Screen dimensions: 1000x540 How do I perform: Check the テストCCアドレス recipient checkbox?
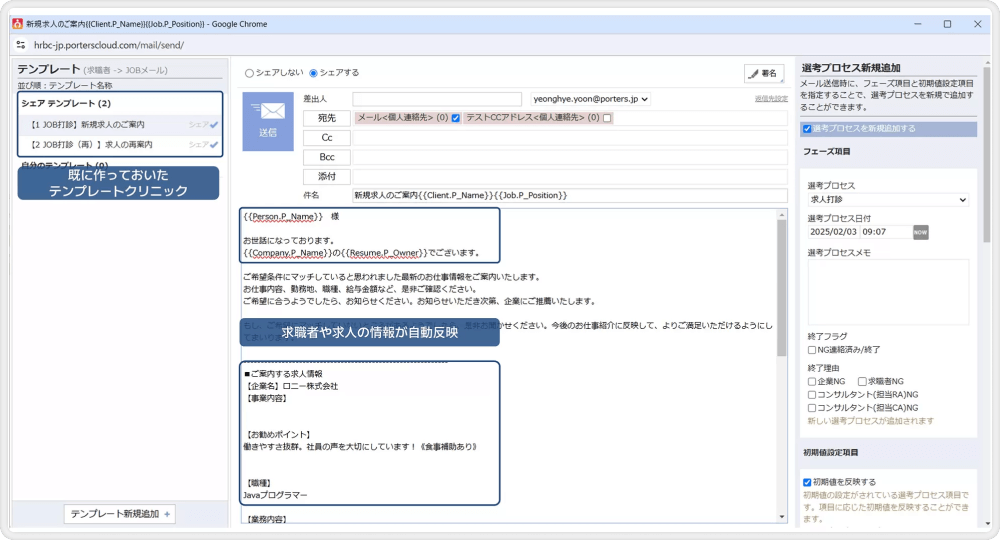(607, 118)
